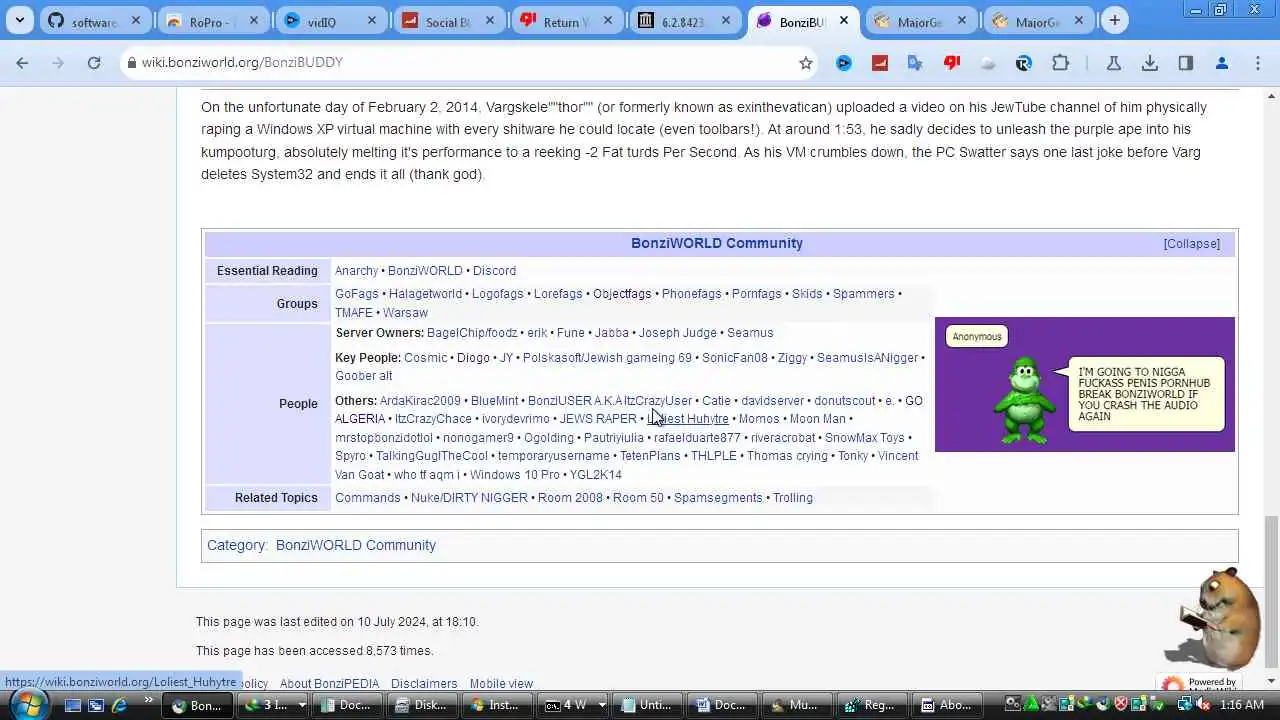Click the reading hamster desktop assistant character

(1213, 620)
